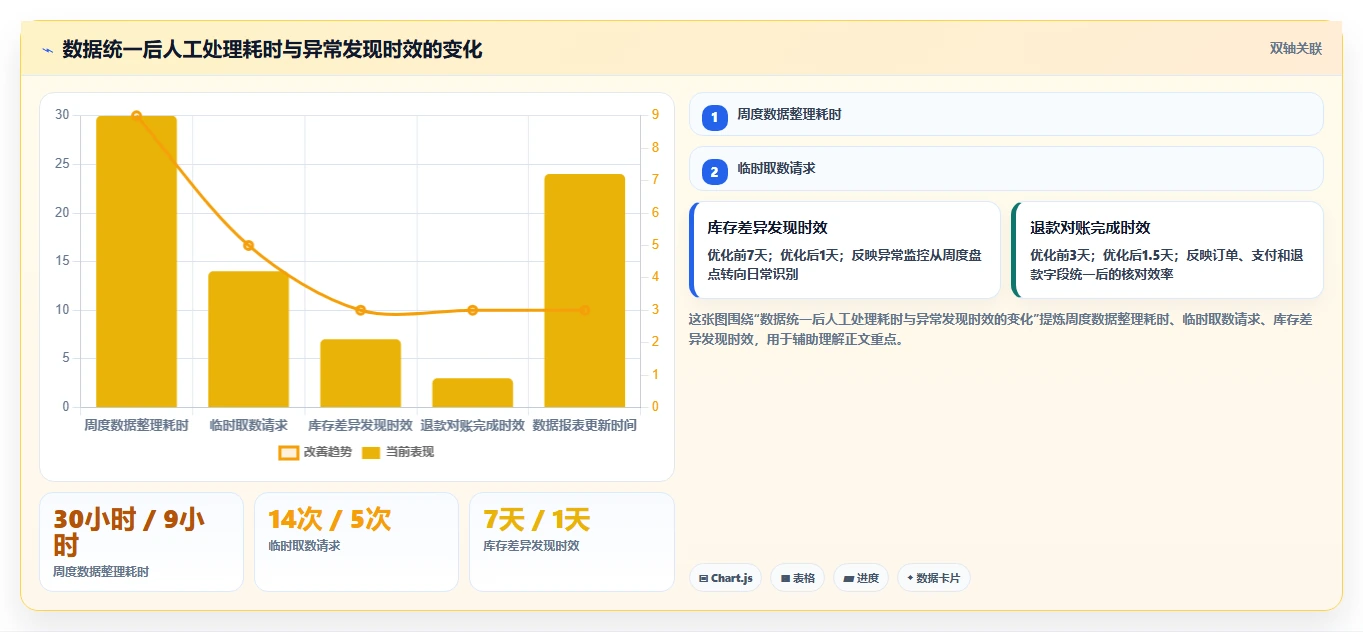Click the 临时取数请求 bar in chart
Image resolution: width=1363 pixels, height=632 pixels.
248,339
